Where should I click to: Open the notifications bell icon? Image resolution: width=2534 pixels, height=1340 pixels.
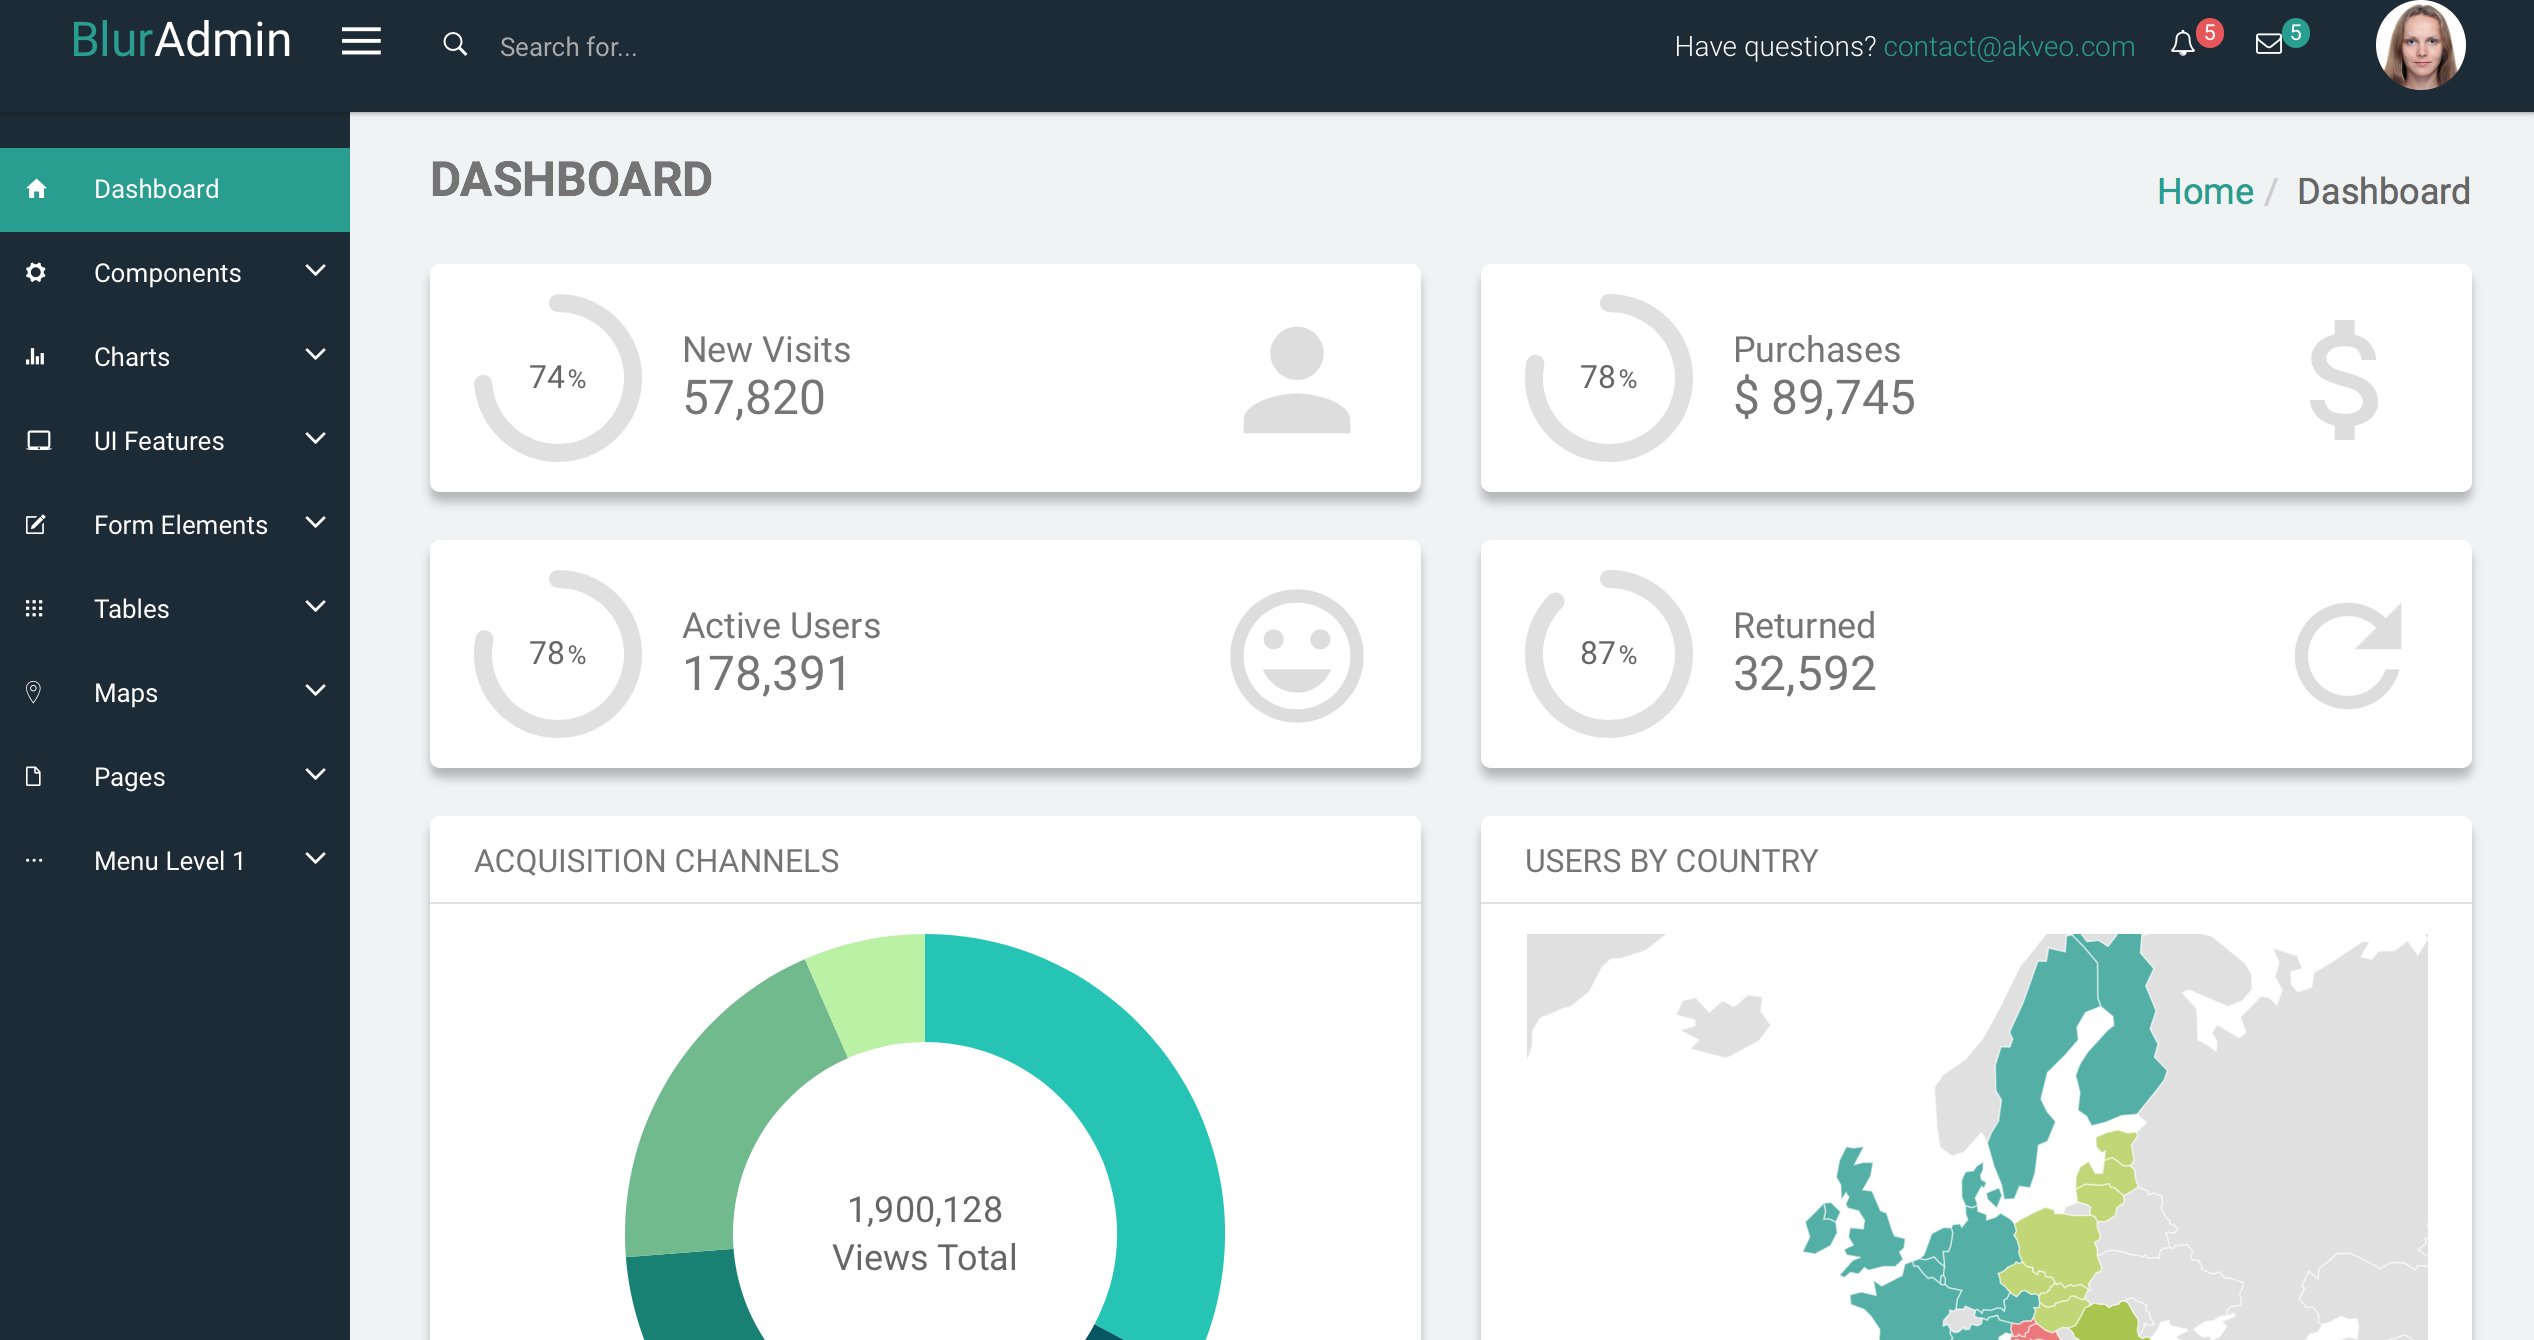point(2182,44)
